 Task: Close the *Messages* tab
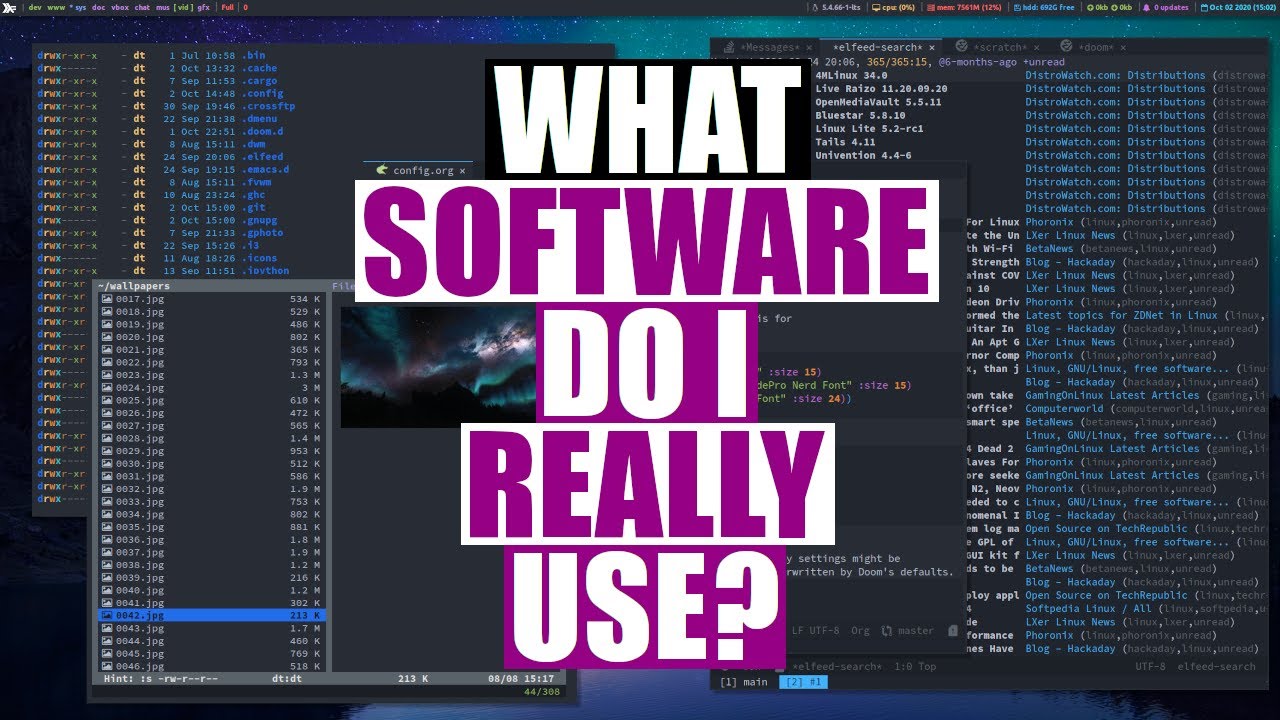click(x=808, y=47)
